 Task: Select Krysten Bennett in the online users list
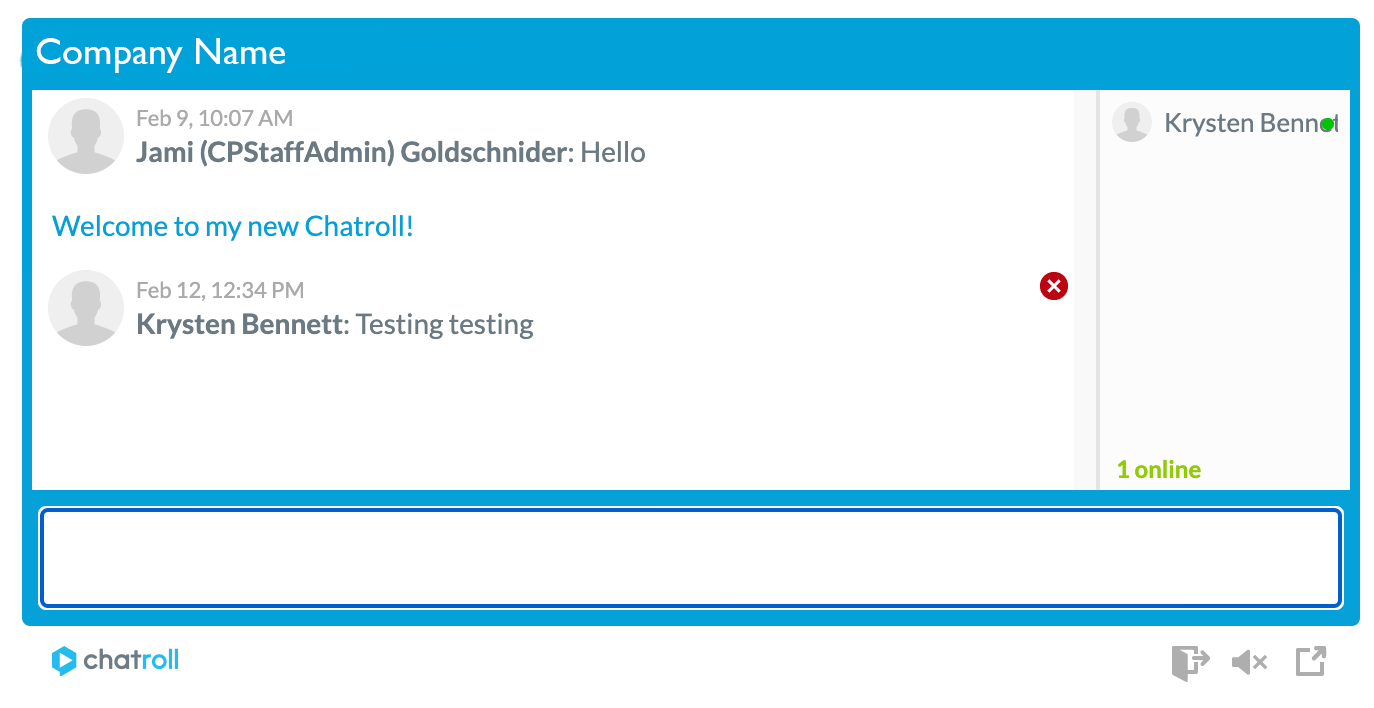pos(1225,123)
